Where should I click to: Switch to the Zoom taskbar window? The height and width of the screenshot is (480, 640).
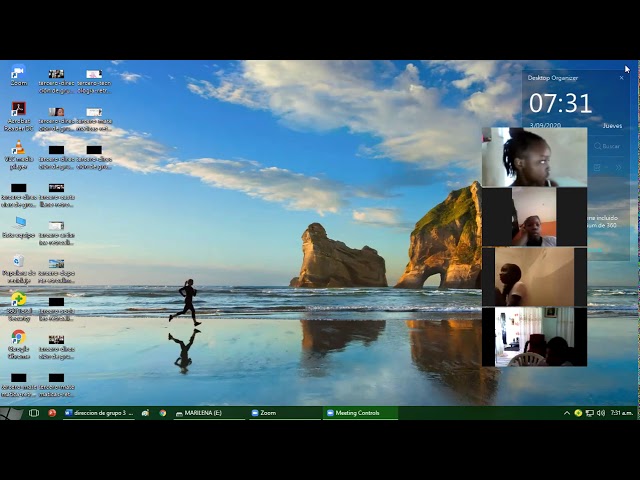[x=285, y=413]
